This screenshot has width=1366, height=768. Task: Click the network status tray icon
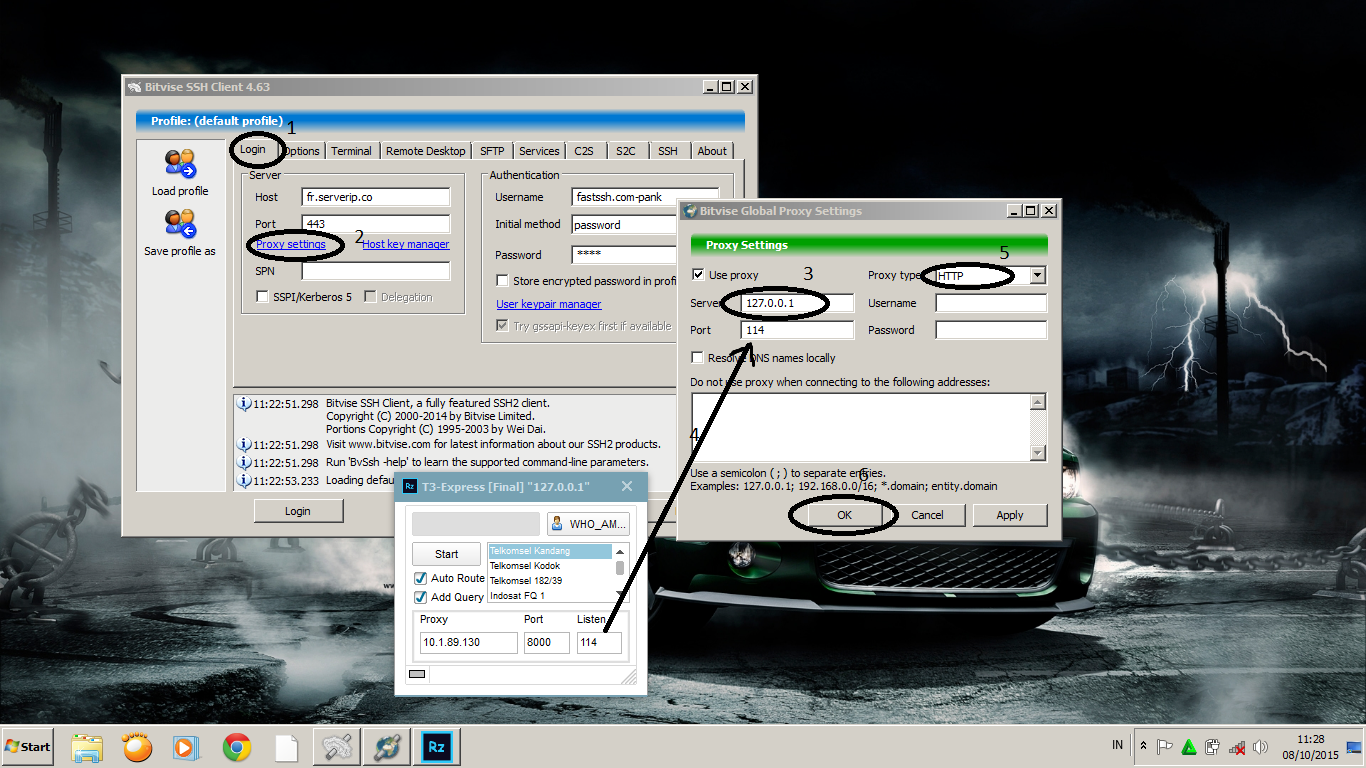pyautogui.click(x=1237, y=746)
